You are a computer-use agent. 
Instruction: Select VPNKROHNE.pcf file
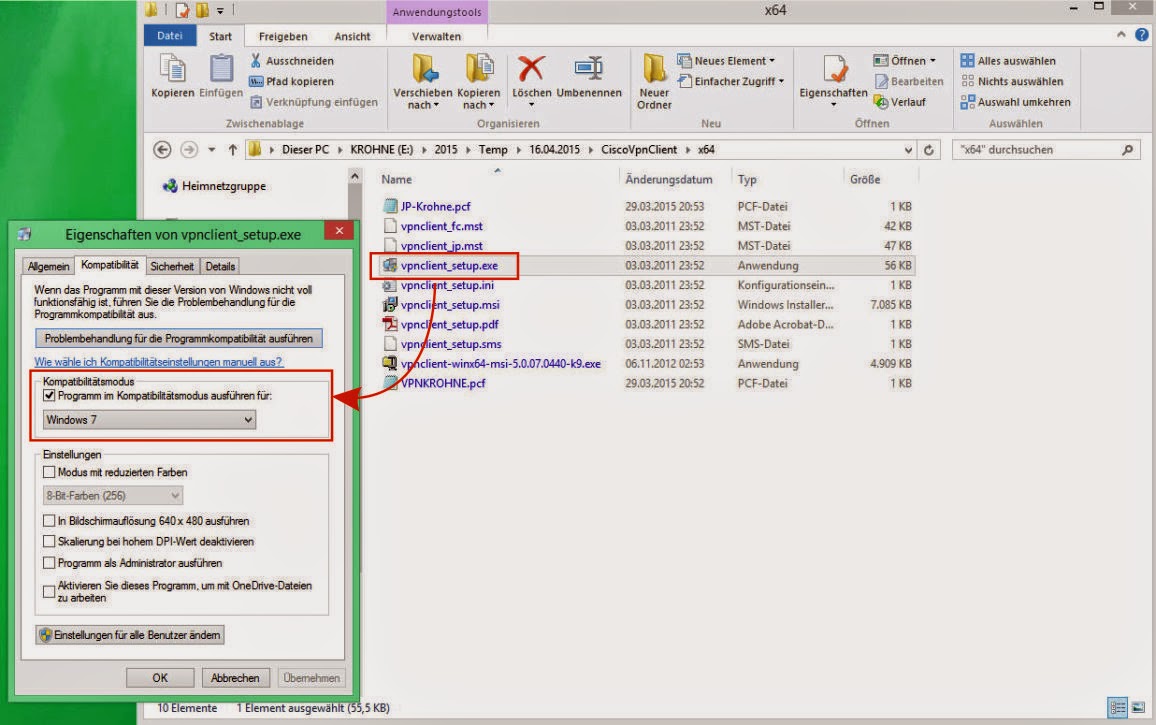[x=434, y=384]
